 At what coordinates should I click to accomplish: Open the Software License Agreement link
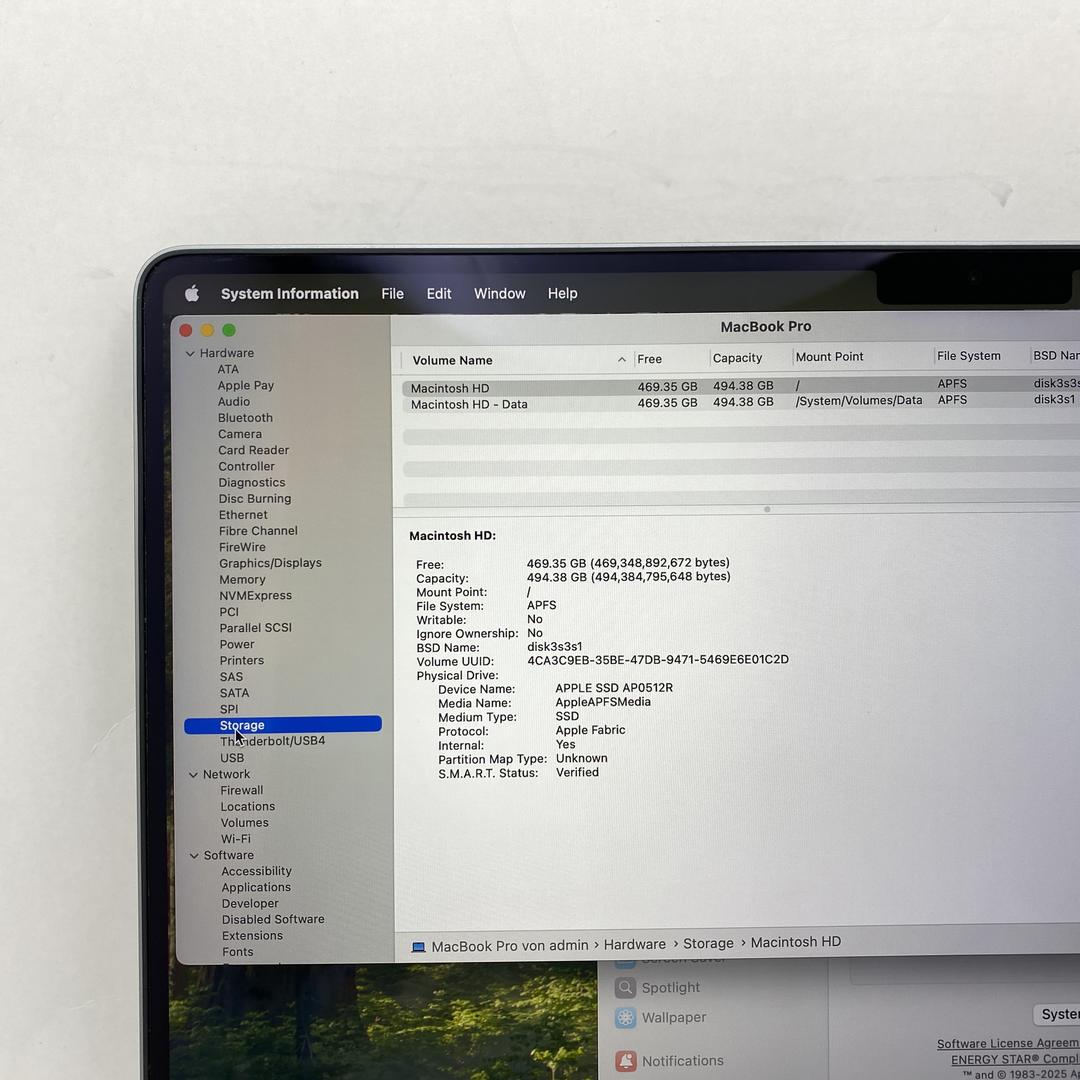click(x=1007, y=1044)
